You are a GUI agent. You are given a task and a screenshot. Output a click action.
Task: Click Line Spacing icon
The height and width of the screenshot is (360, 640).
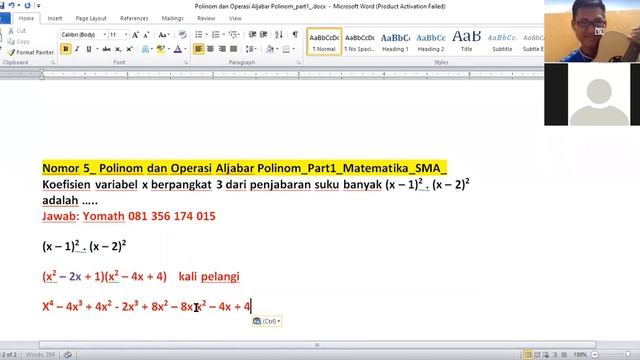point(249,49)
